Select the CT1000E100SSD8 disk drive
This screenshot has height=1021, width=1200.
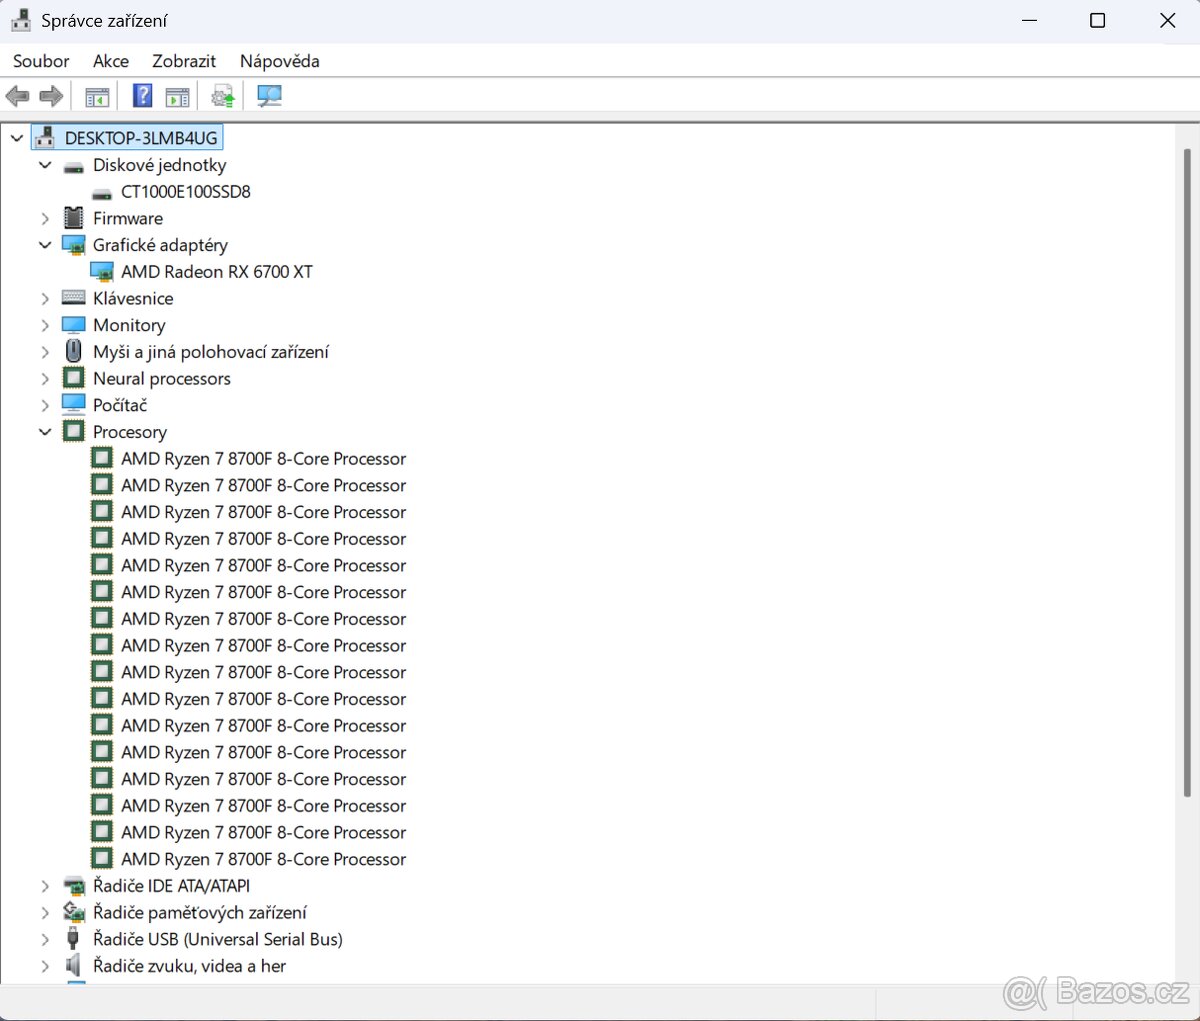(185, 192)
